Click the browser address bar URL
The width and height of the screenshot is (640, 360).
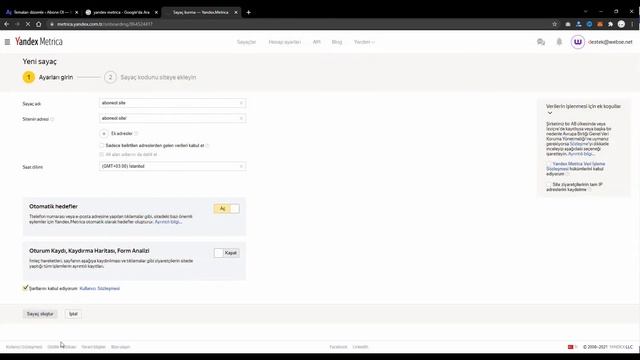click(x=104, y=24)
